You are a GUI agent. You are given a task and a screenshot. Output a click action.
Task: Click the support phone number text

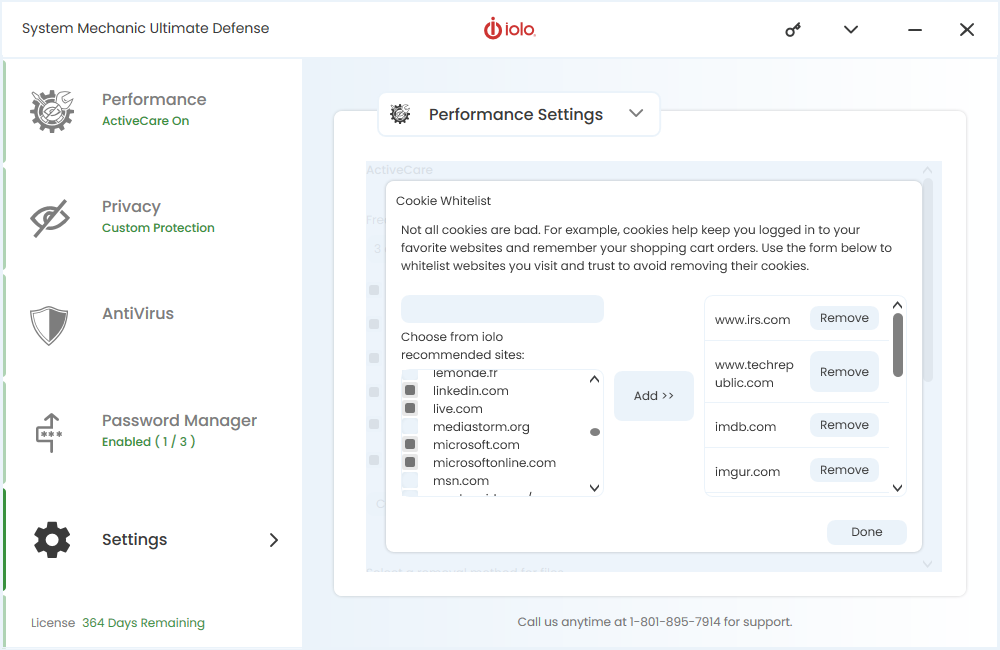click(x=675, y=621)
